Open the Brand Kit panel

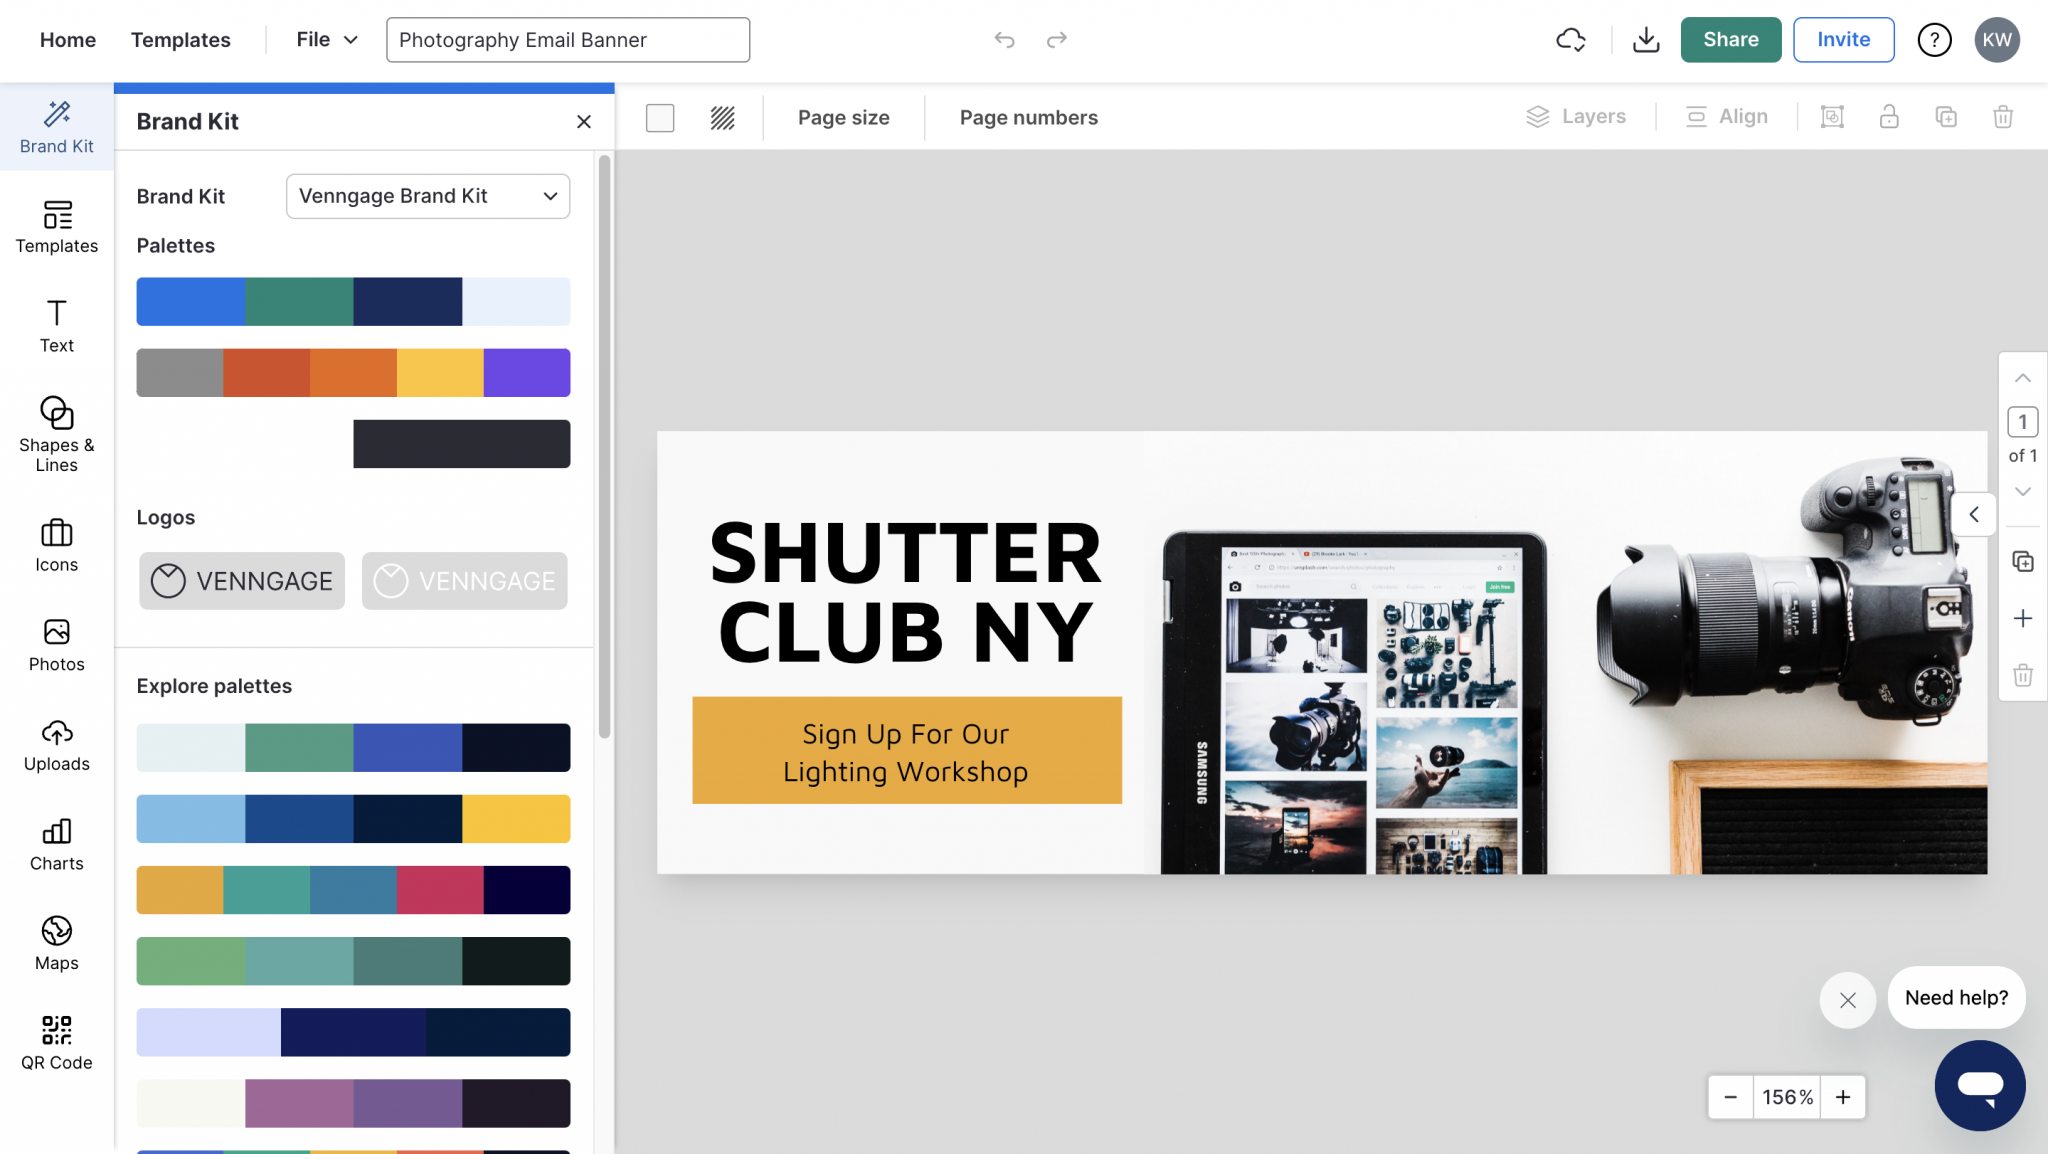56,127
